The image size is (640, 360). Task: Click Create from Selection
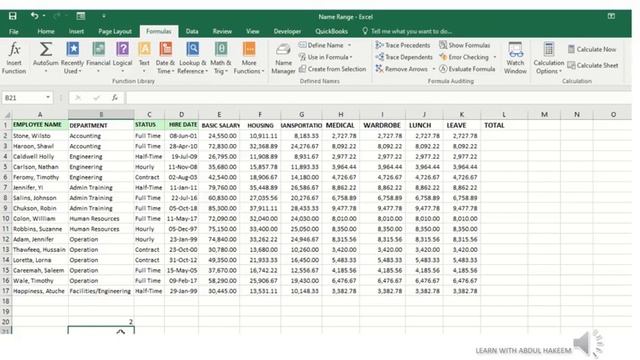[x=332, y=69]
